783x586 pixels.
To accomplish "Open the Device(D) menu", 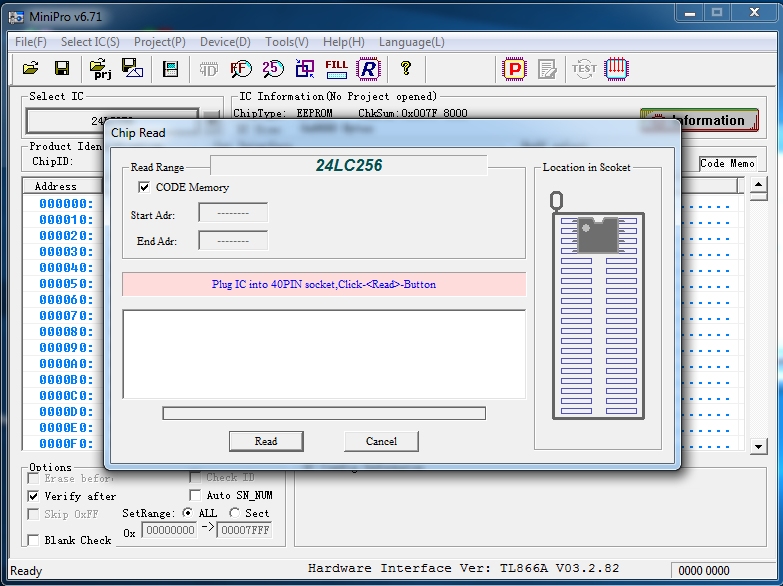I will (x=225, y=42).
